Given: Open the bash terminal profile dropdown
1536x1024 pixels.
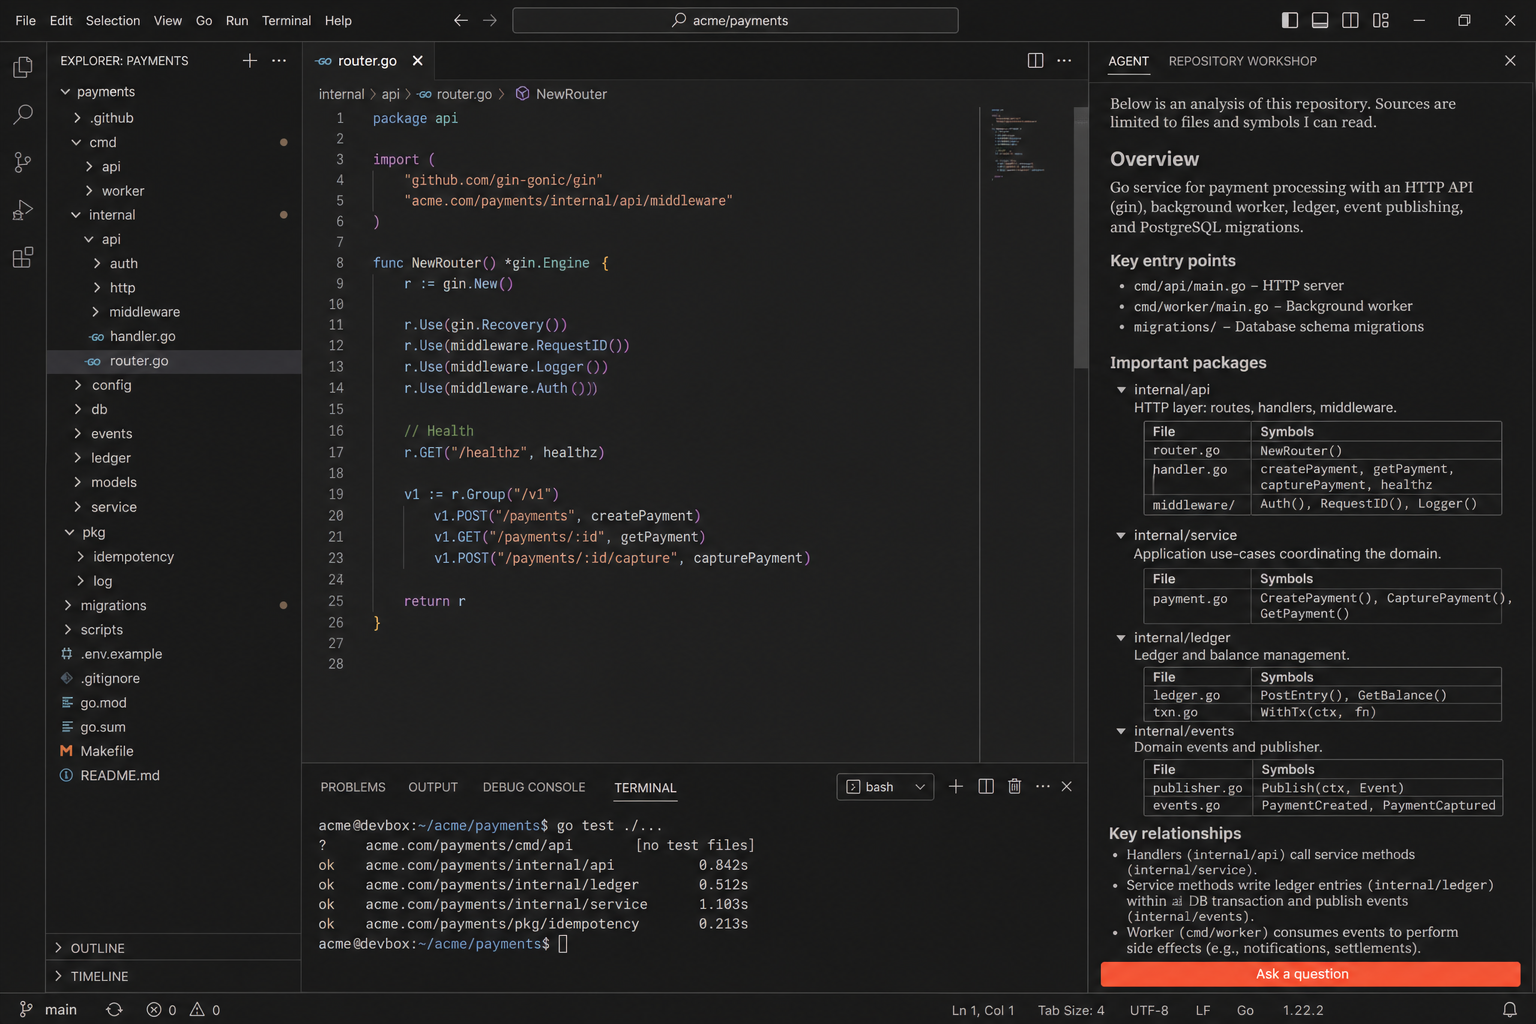Looking at the screenshot, I should click(x=885, y=787).
